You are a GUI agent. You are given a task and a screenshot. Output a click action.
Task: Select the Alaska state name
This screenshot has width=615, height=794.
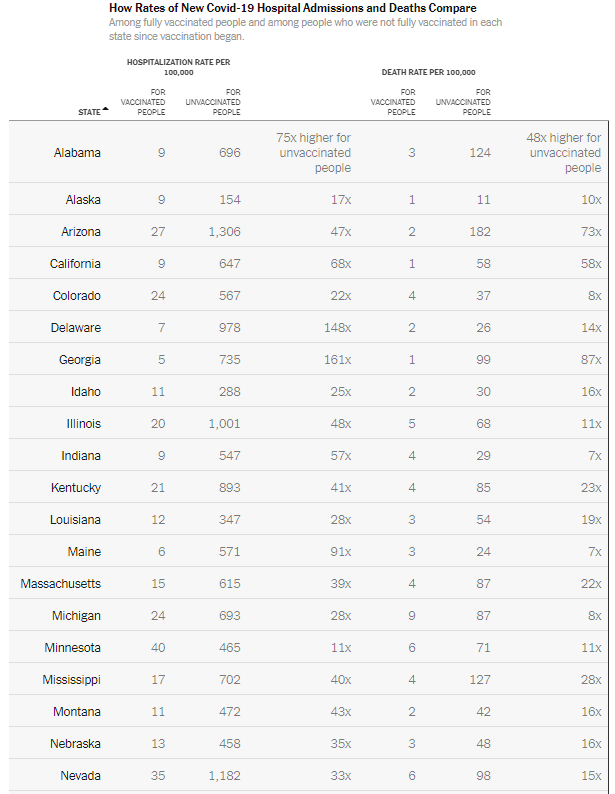coord(83,200)
